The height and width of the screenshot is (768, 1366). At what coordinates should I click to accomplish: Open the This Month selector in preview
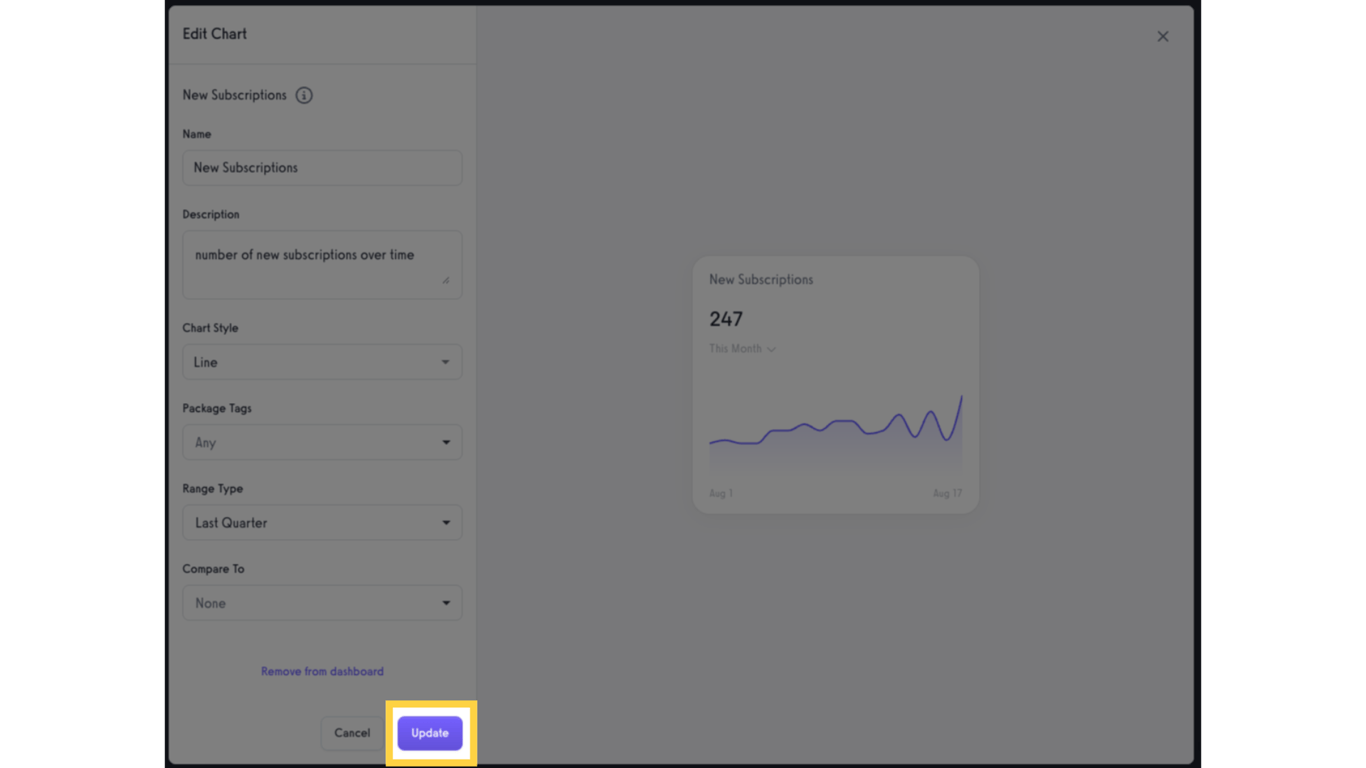click(742, 349)
